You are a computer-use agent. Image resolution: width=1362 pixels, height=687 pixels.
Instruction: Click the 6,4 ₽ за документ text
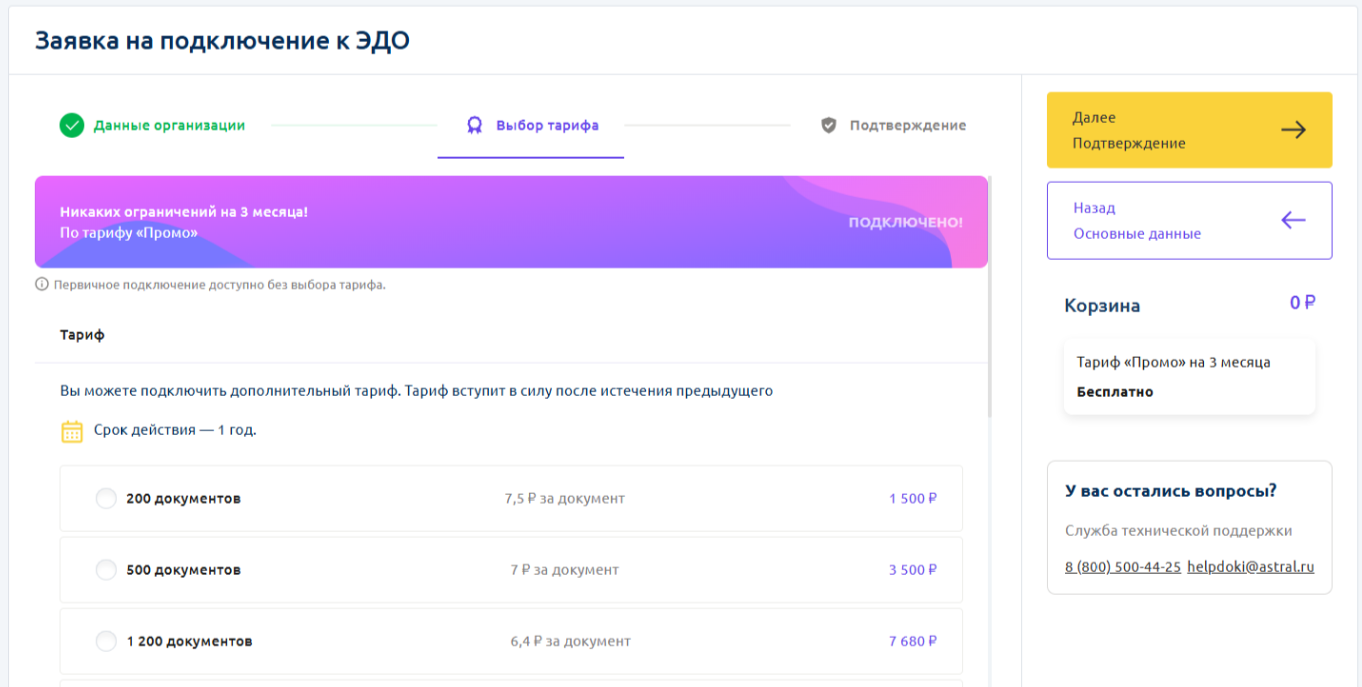[x=570, y=641]
